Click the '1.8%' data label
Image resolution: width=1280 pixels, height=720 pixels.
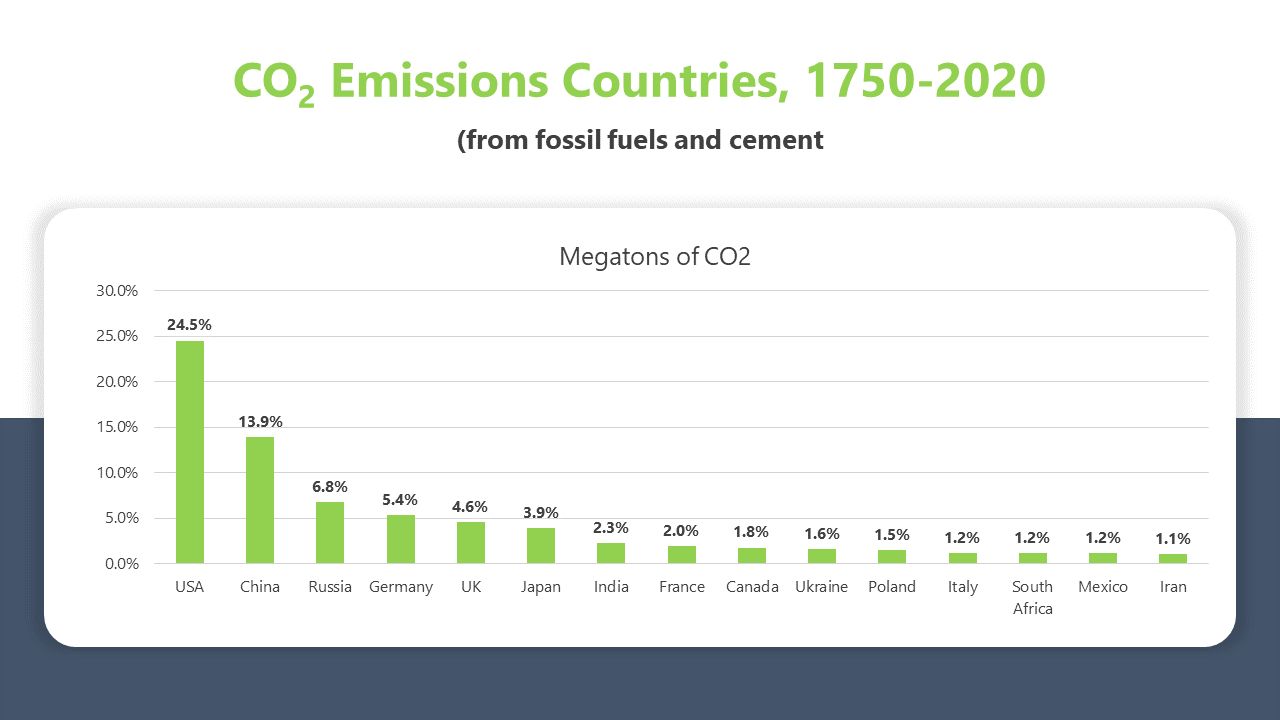(x=752, y=531)
